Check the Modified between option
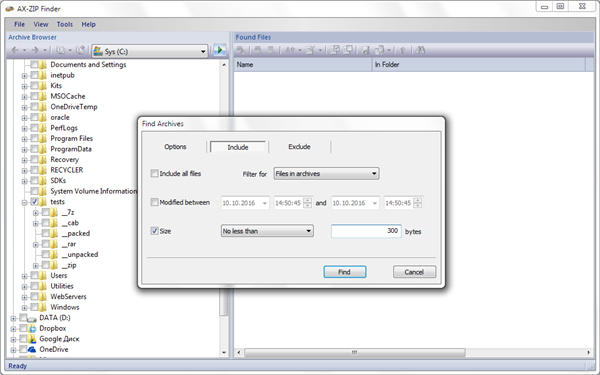600x375 pixels. click(x=155, y=202)
